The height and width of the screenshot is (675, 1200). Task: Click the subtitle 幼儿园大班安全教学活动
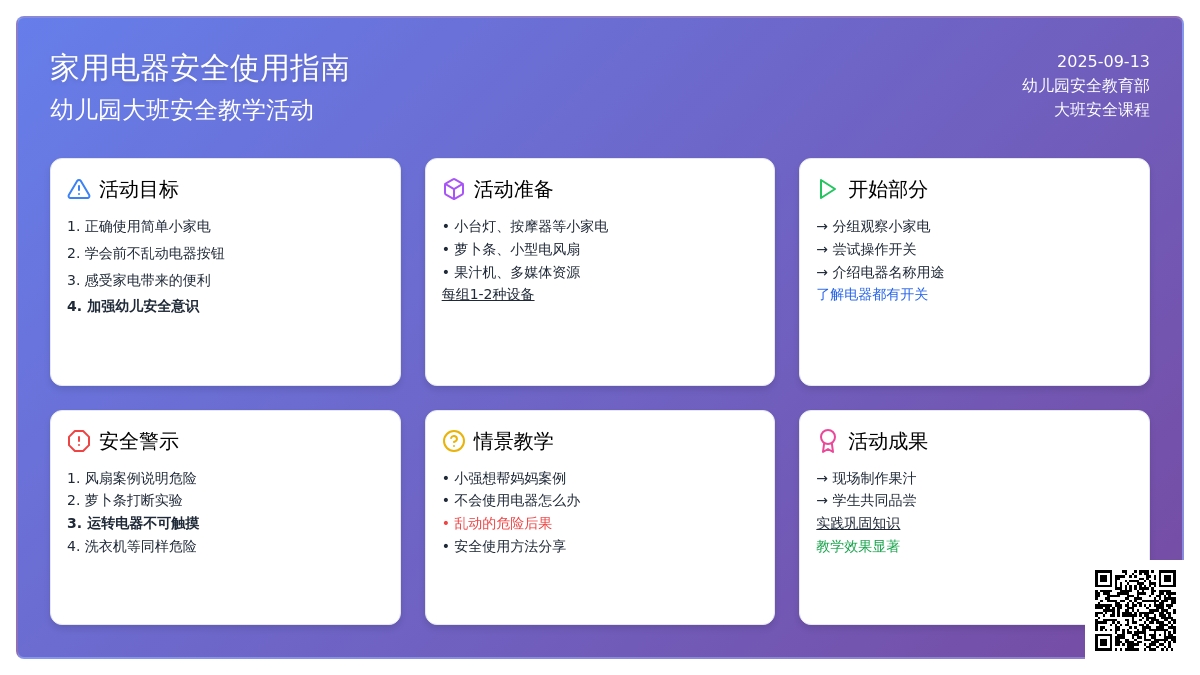tap(182, 110)
